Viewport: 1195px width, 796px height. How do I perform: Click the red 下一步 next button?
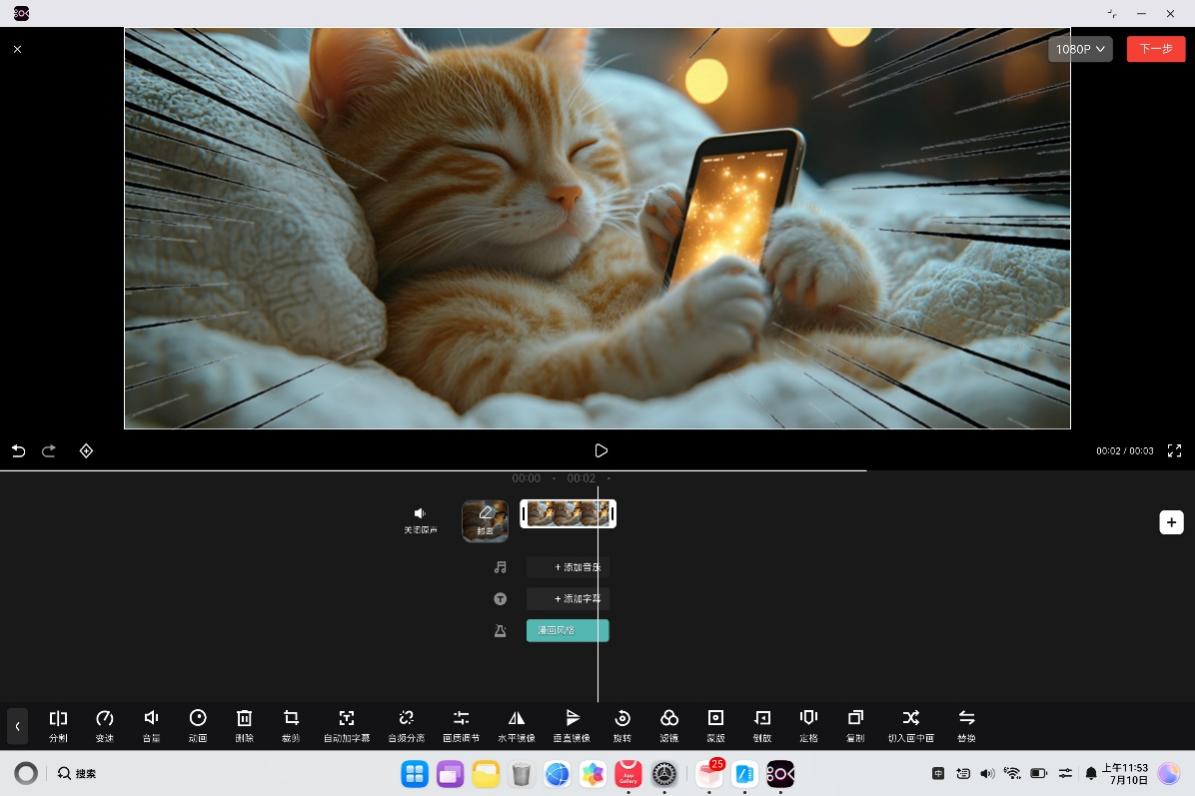tap(1155, 49)
